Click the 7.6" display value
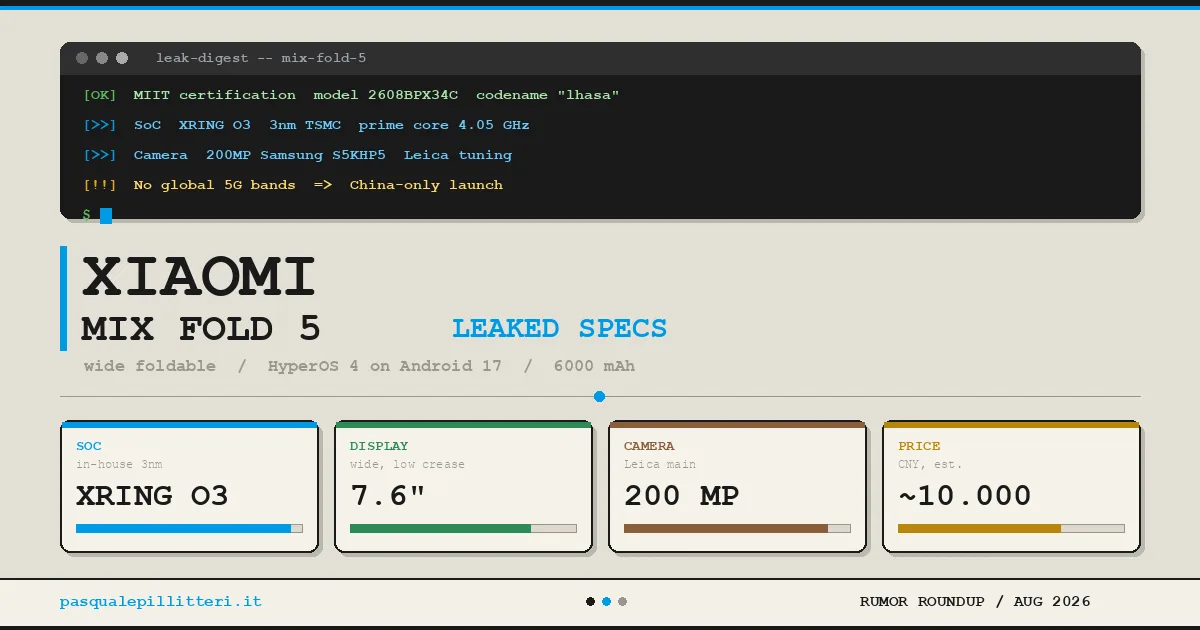The image size is (1200, 630). point(388,496)
